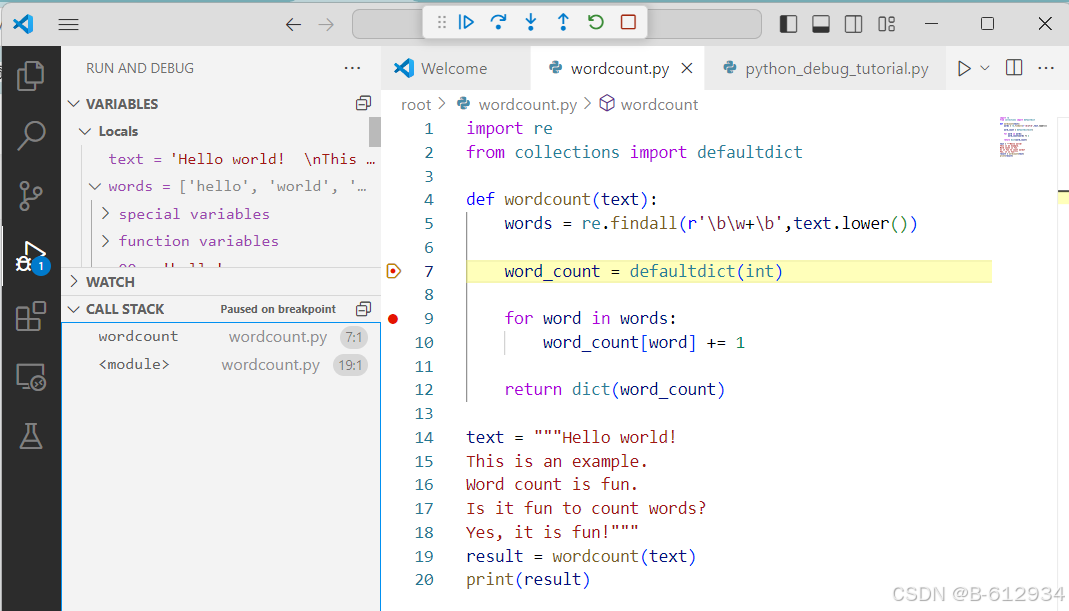Collapse all in the Call Stack section
This screenshot has height=611, width=1069.
click(363, 309)
